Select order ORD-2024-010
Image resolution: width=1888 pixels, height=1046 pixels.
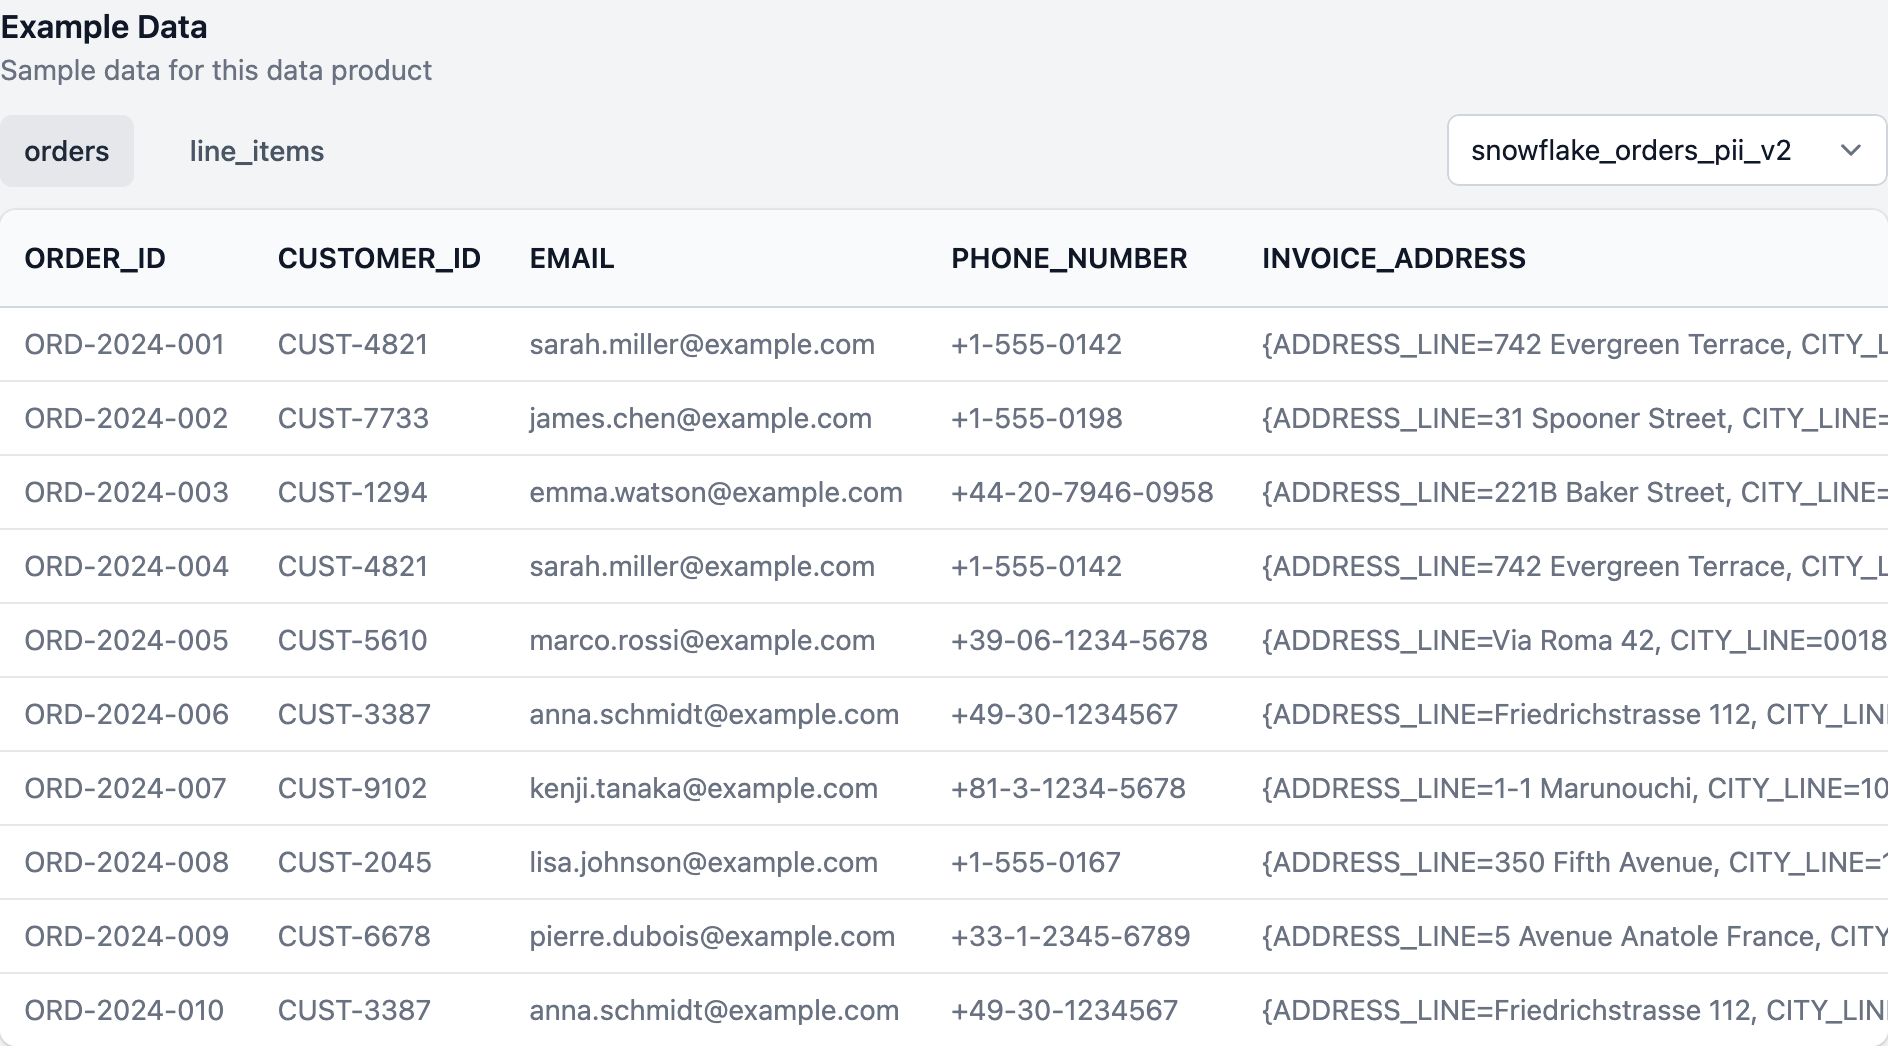pos(124,1010)
